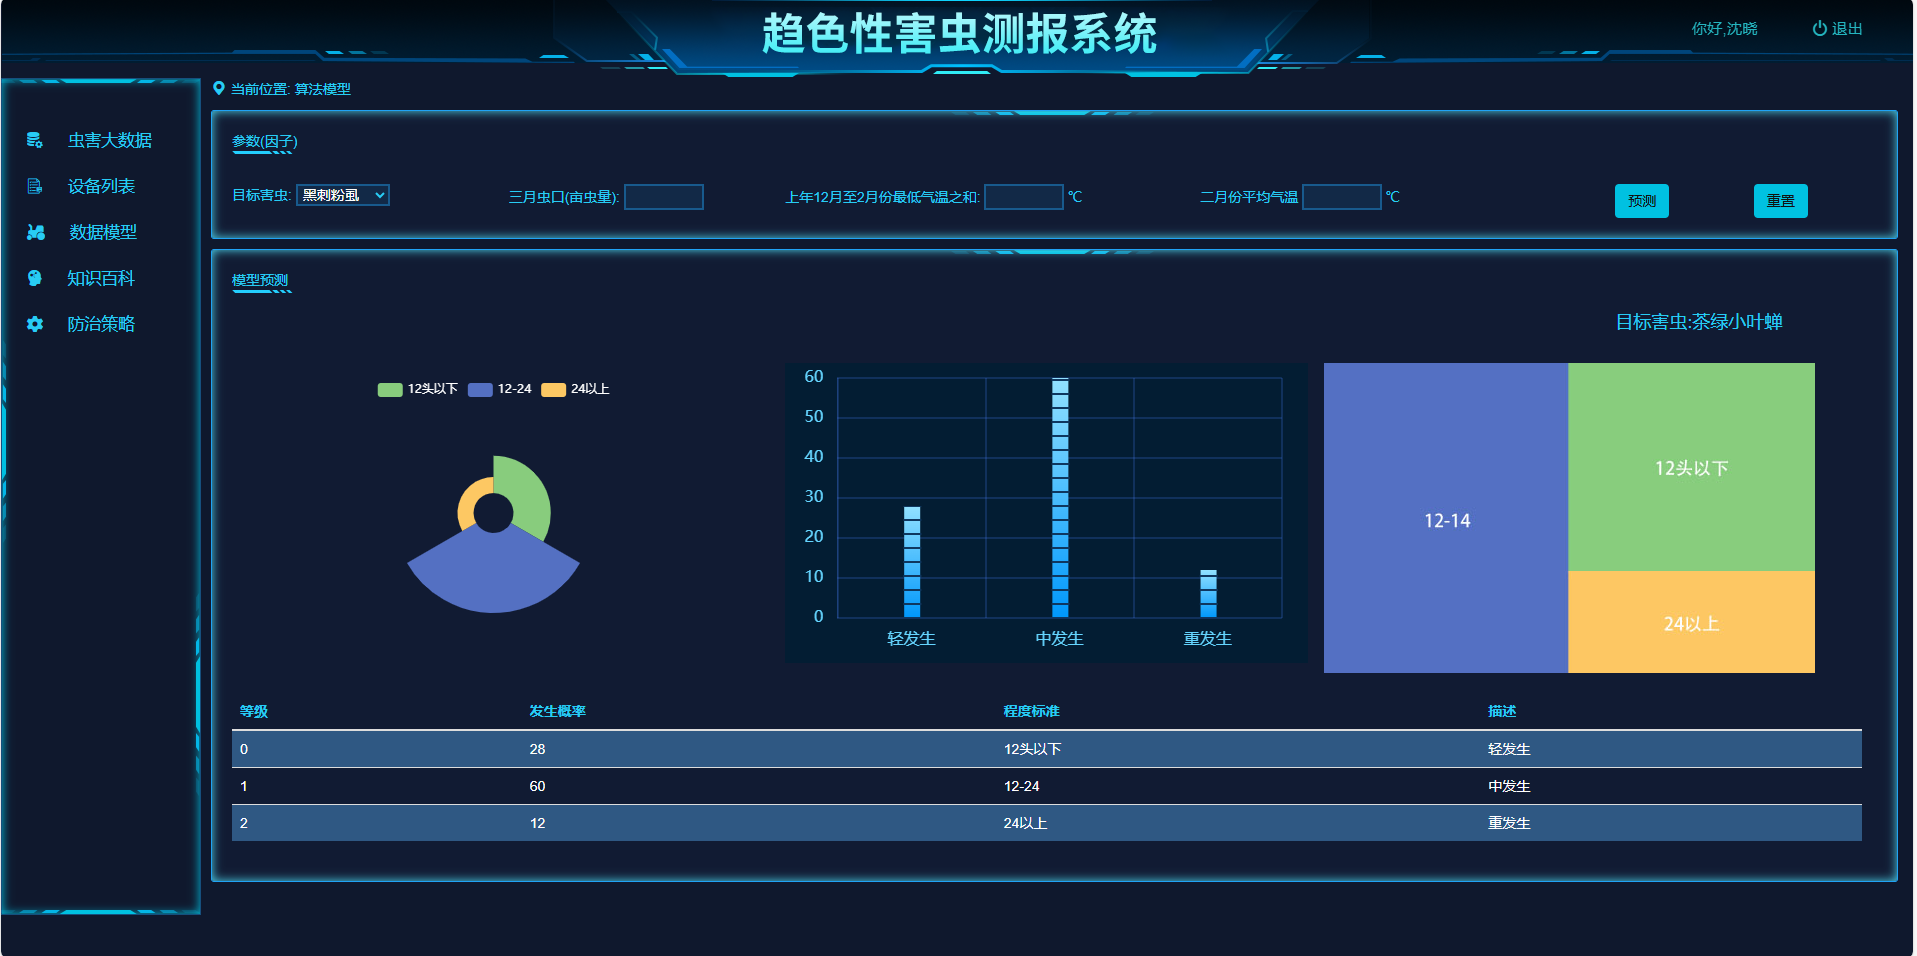Click the icon next to 数据模型
Viewport: 1917px width, 956px height.
36,232
